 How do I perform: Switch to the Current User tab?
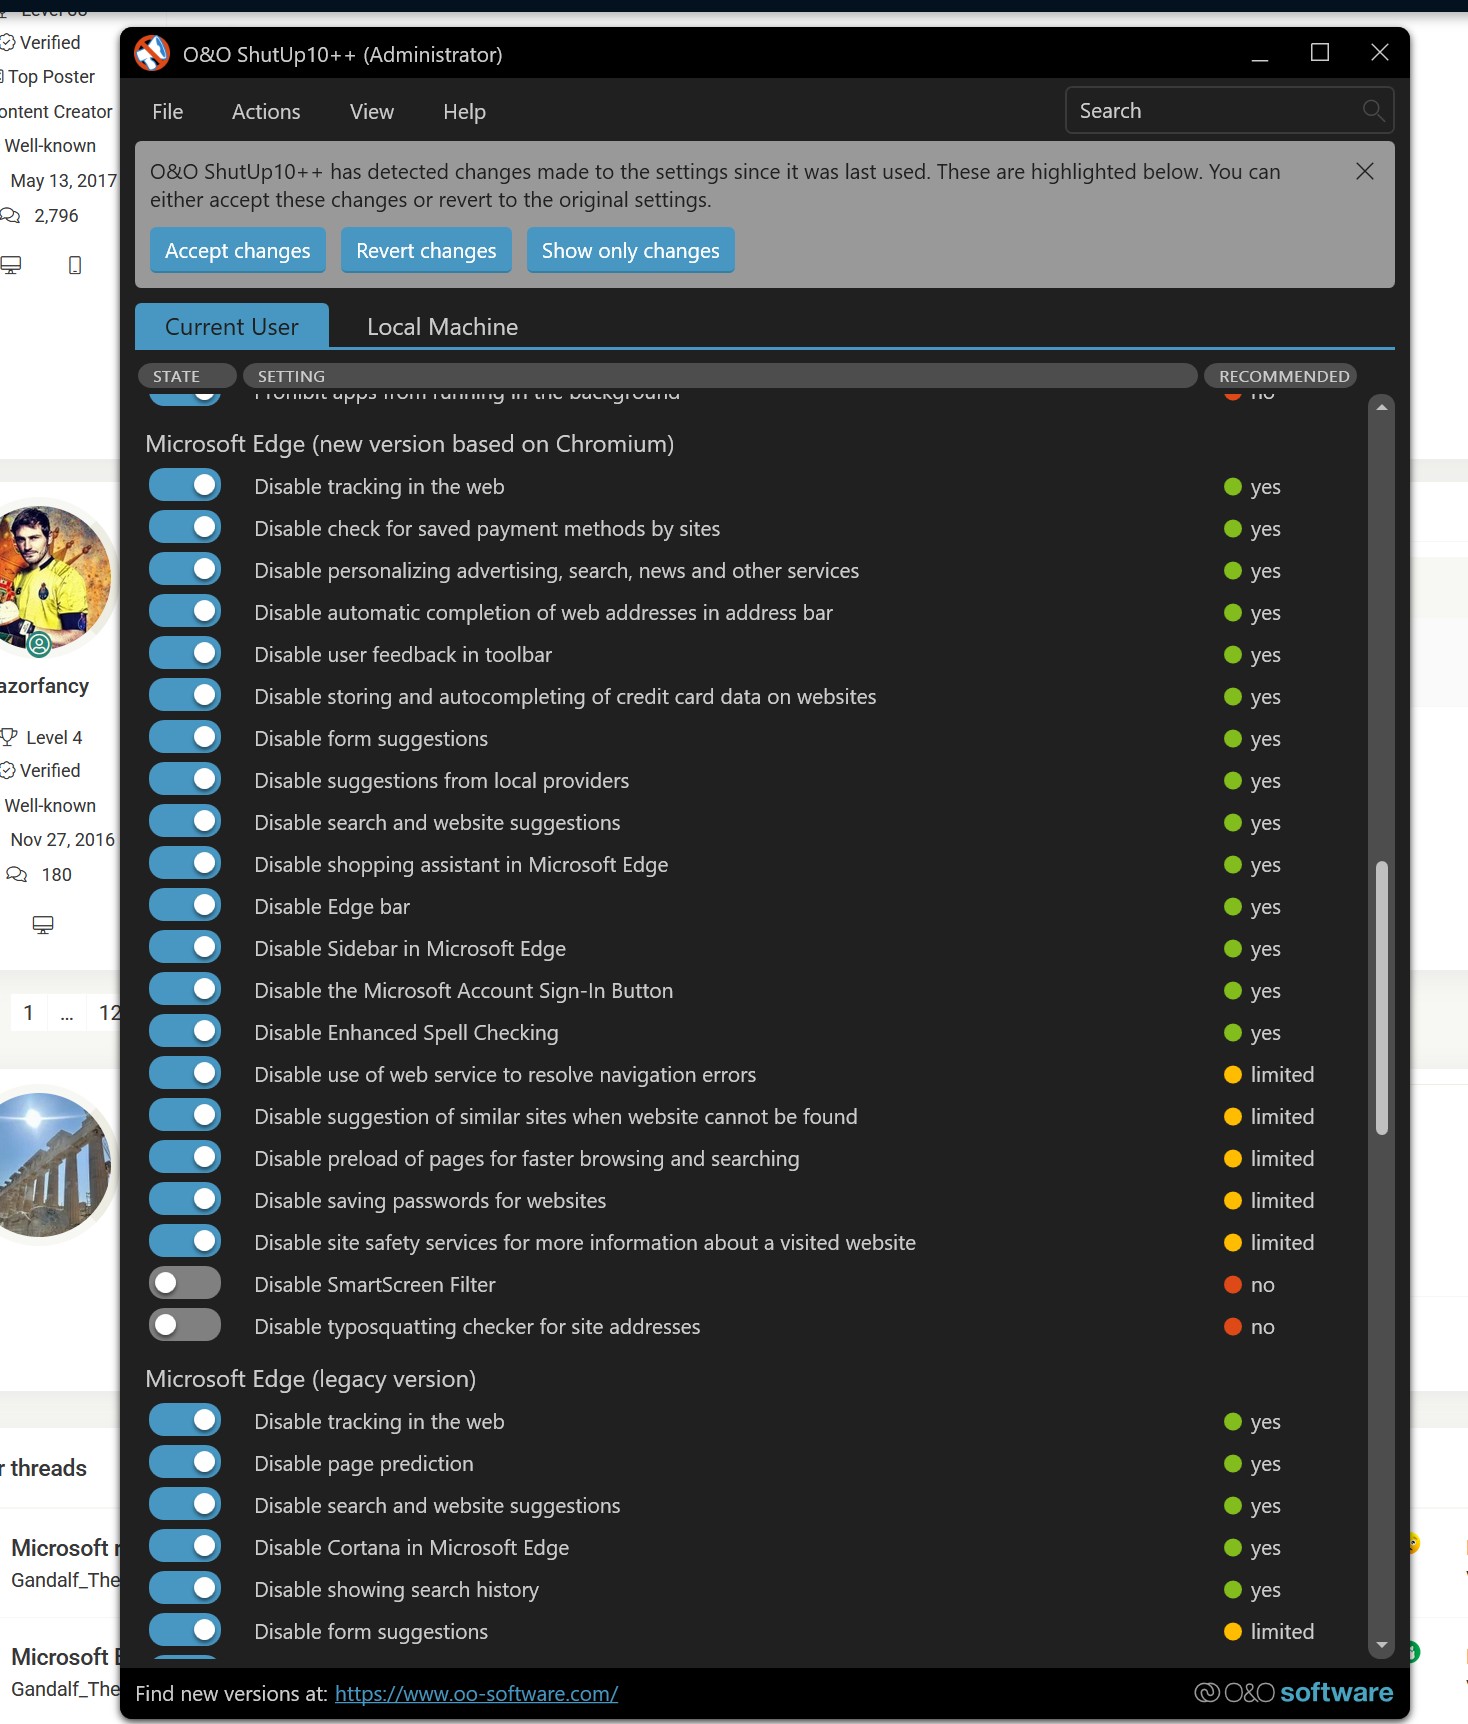click(232, 326)
